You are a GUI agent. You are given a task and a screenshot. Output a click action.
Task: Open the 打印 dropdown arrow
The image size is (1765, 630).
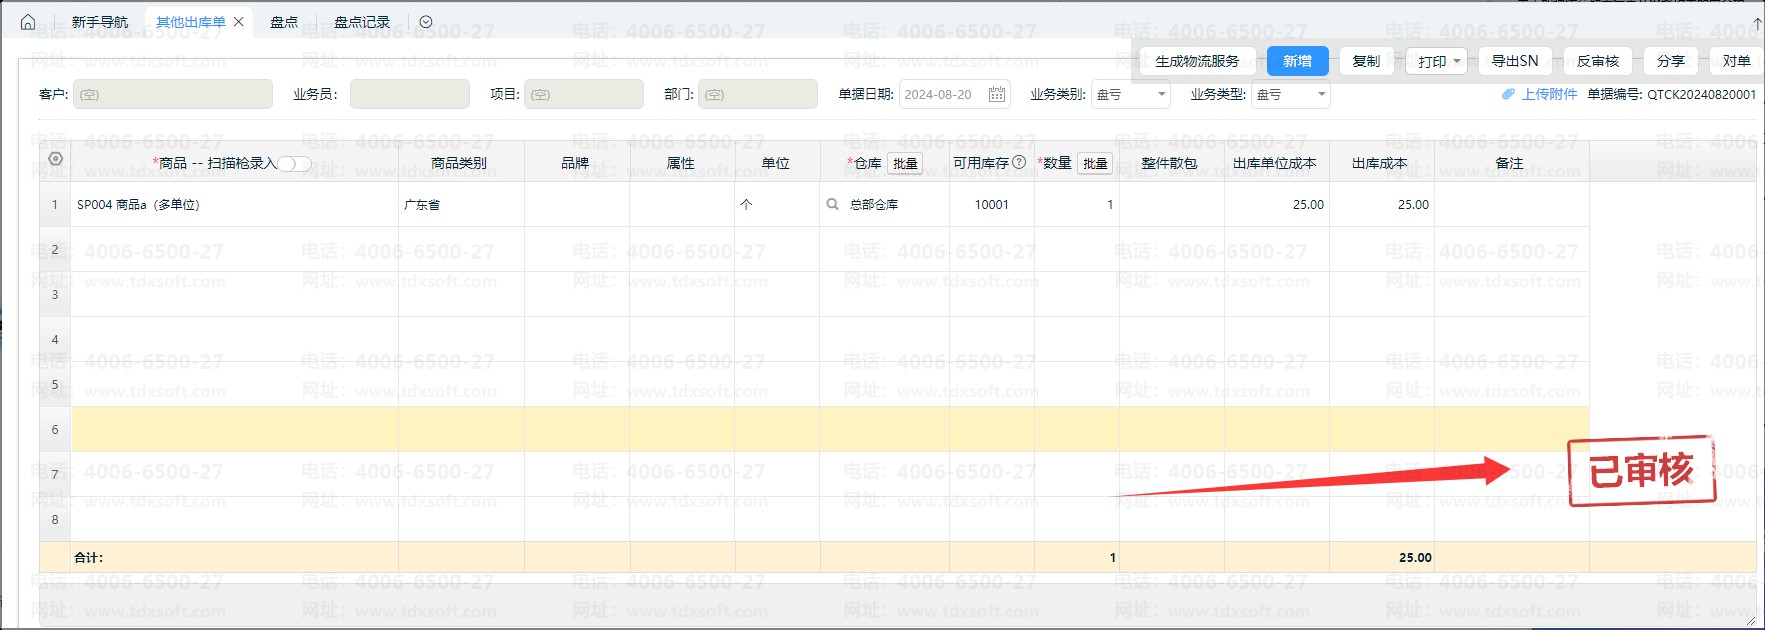coord(1457,61)
